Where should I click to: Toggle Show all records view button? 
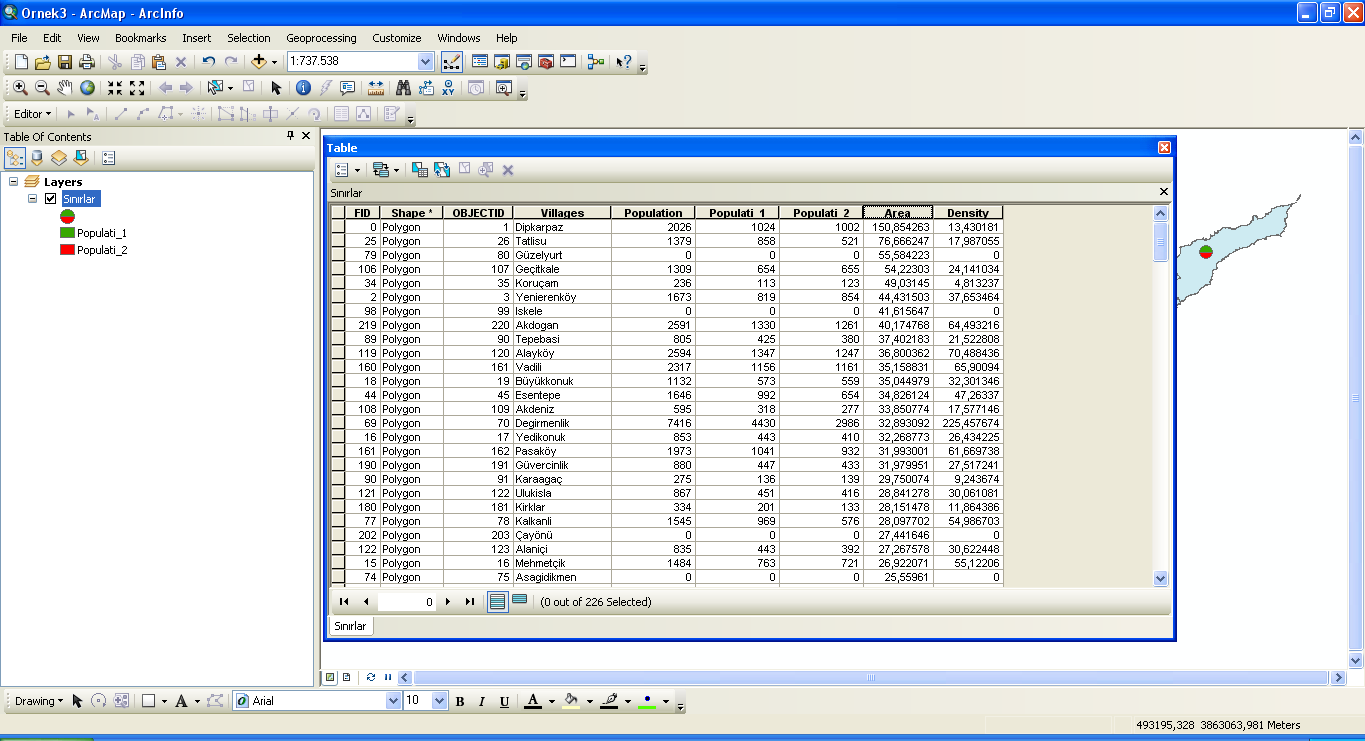pos(498,601)
